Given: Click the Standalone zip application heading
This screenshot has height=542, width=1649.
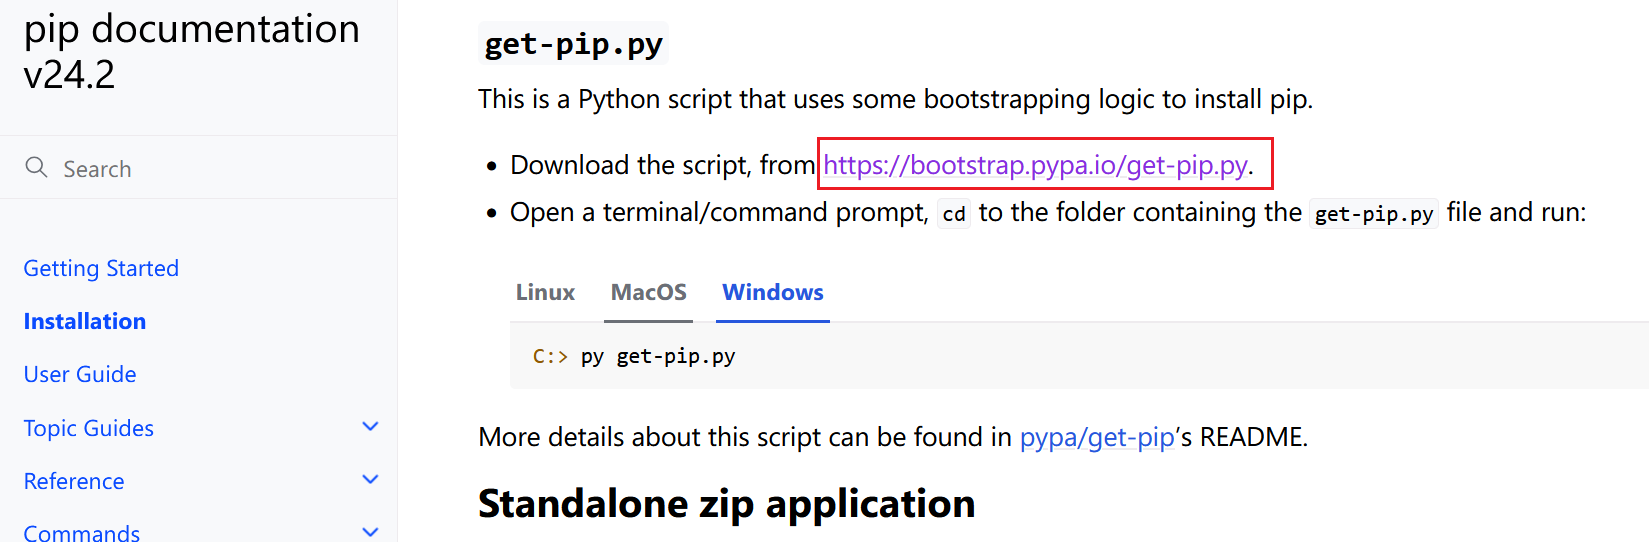Looking at the screenshot, I should point(726,503).
